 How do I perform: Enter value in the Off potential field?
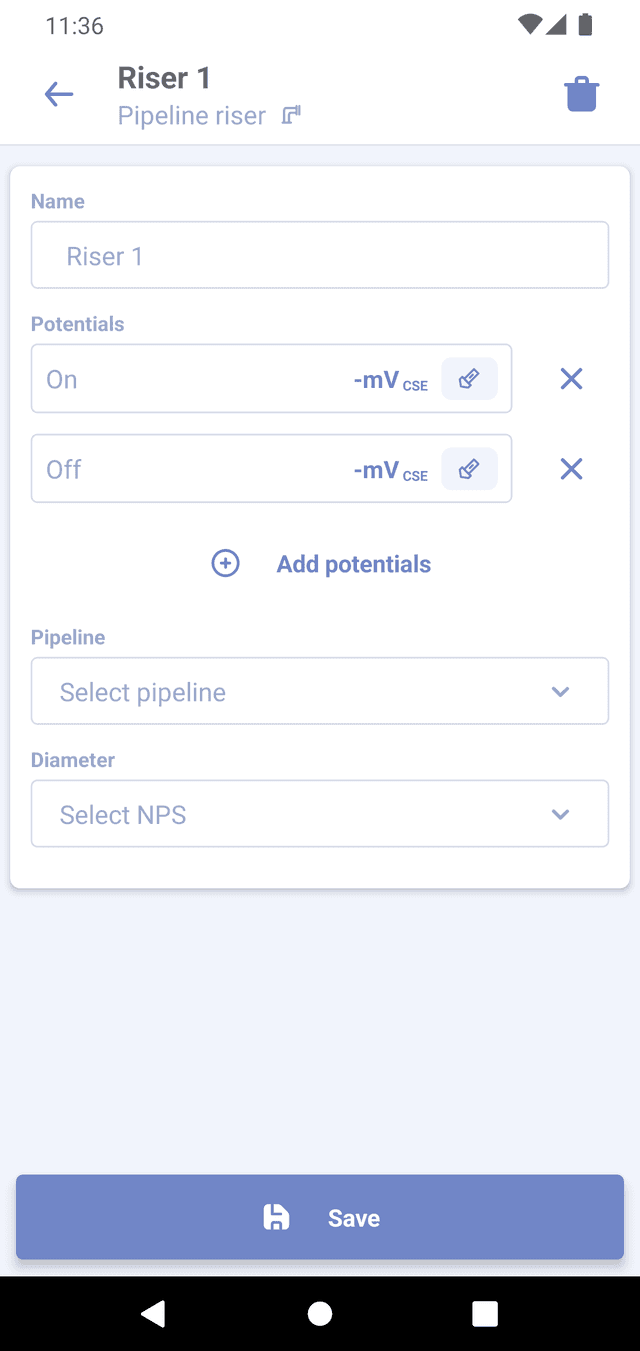click(190, 469)
